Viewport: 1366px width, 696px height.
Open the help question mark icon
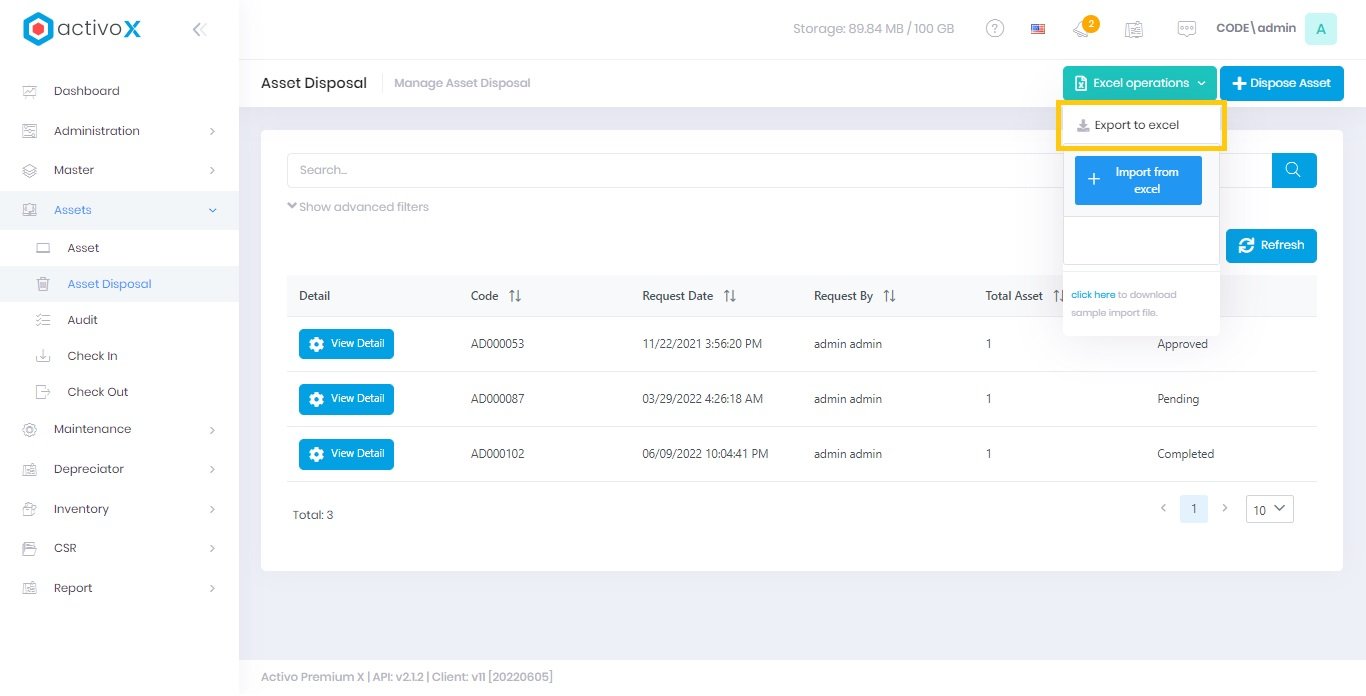[x=995, y=29]
